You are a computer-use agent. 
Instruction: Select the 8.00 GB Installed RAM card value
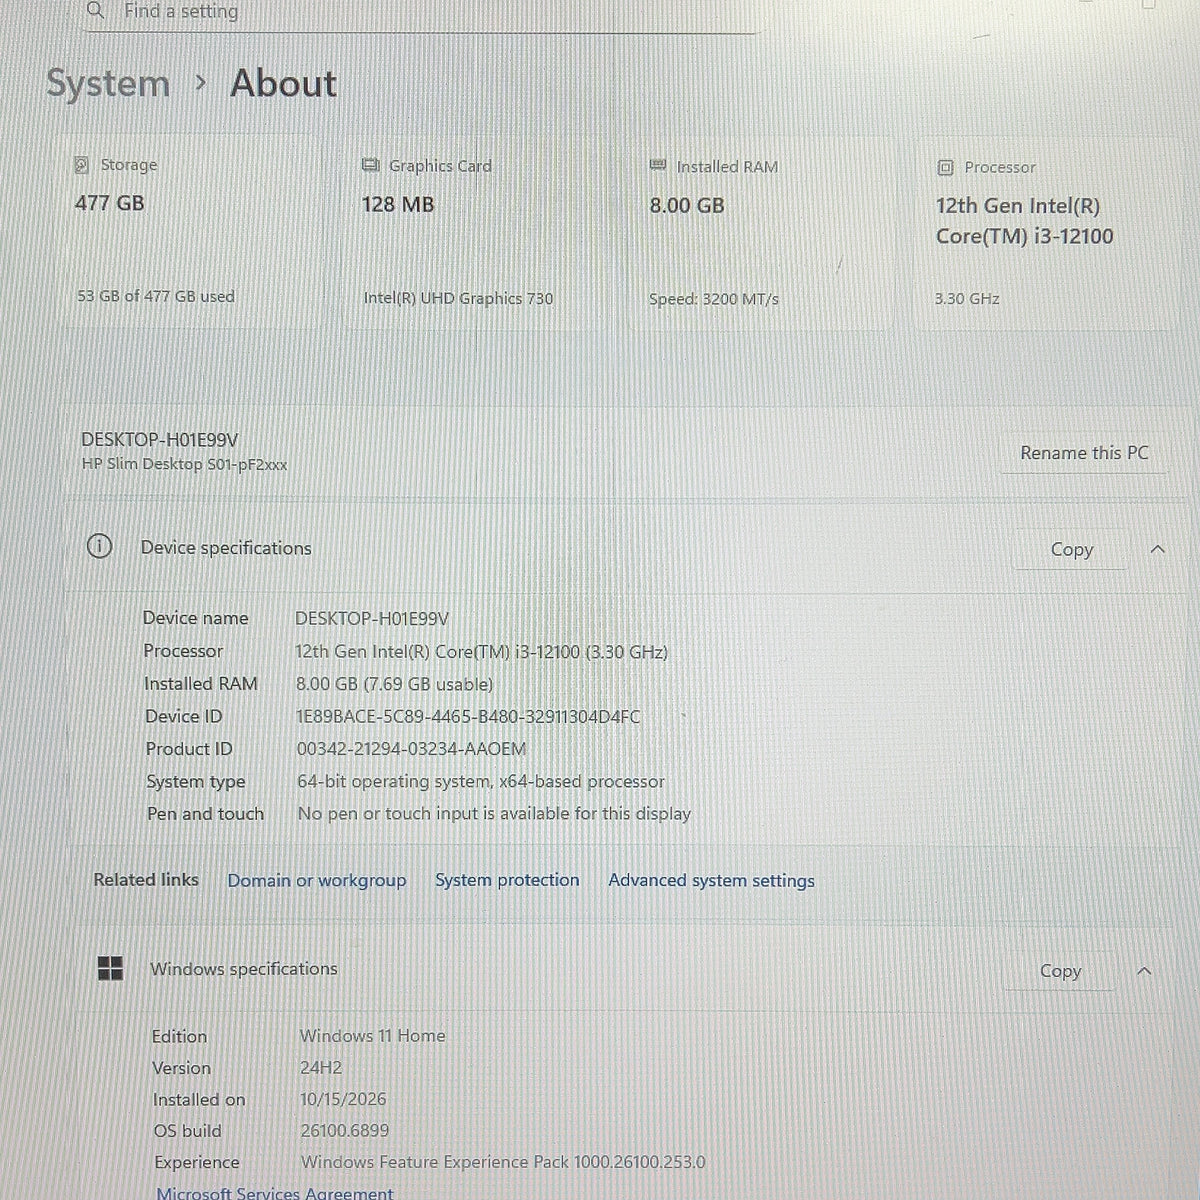pos(687,206)
